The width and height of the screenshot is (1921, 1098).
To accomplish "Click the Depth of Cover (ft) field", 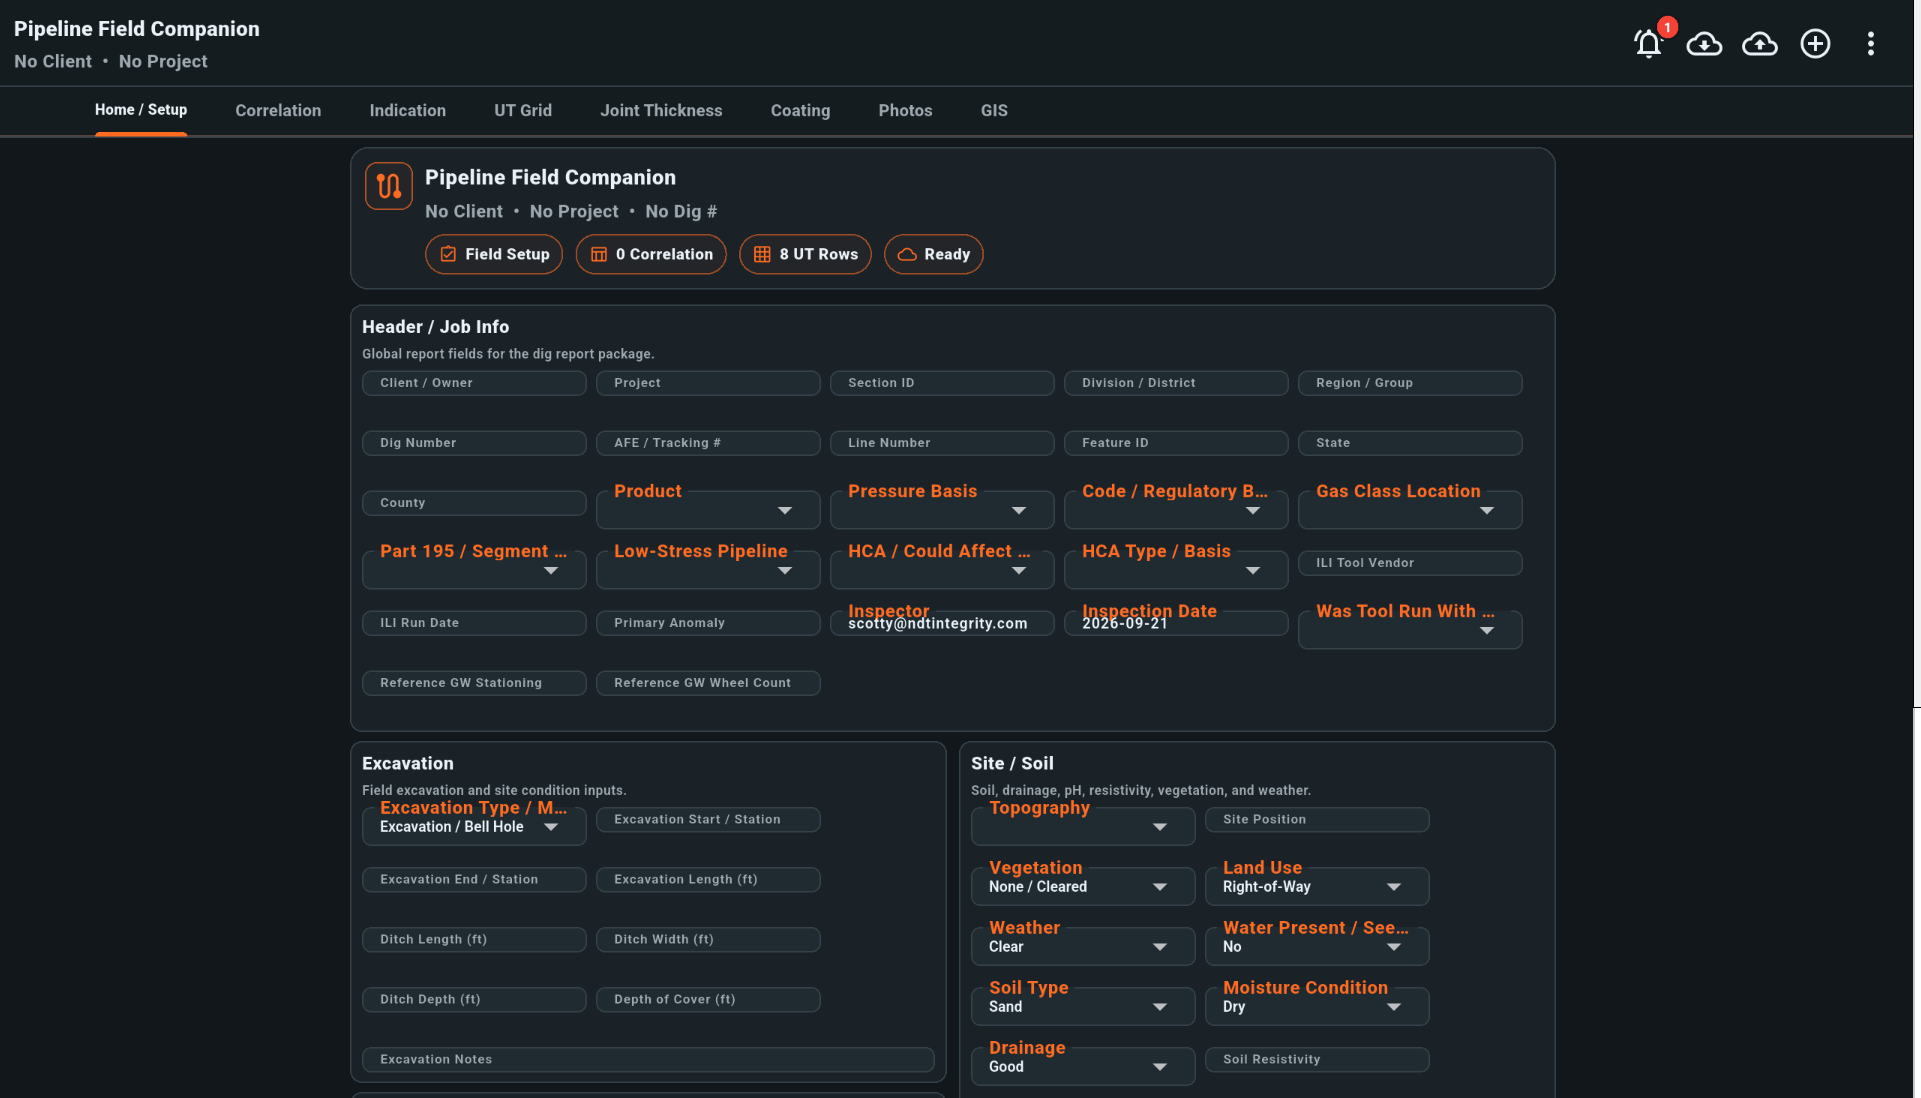I will click(708, 999).
